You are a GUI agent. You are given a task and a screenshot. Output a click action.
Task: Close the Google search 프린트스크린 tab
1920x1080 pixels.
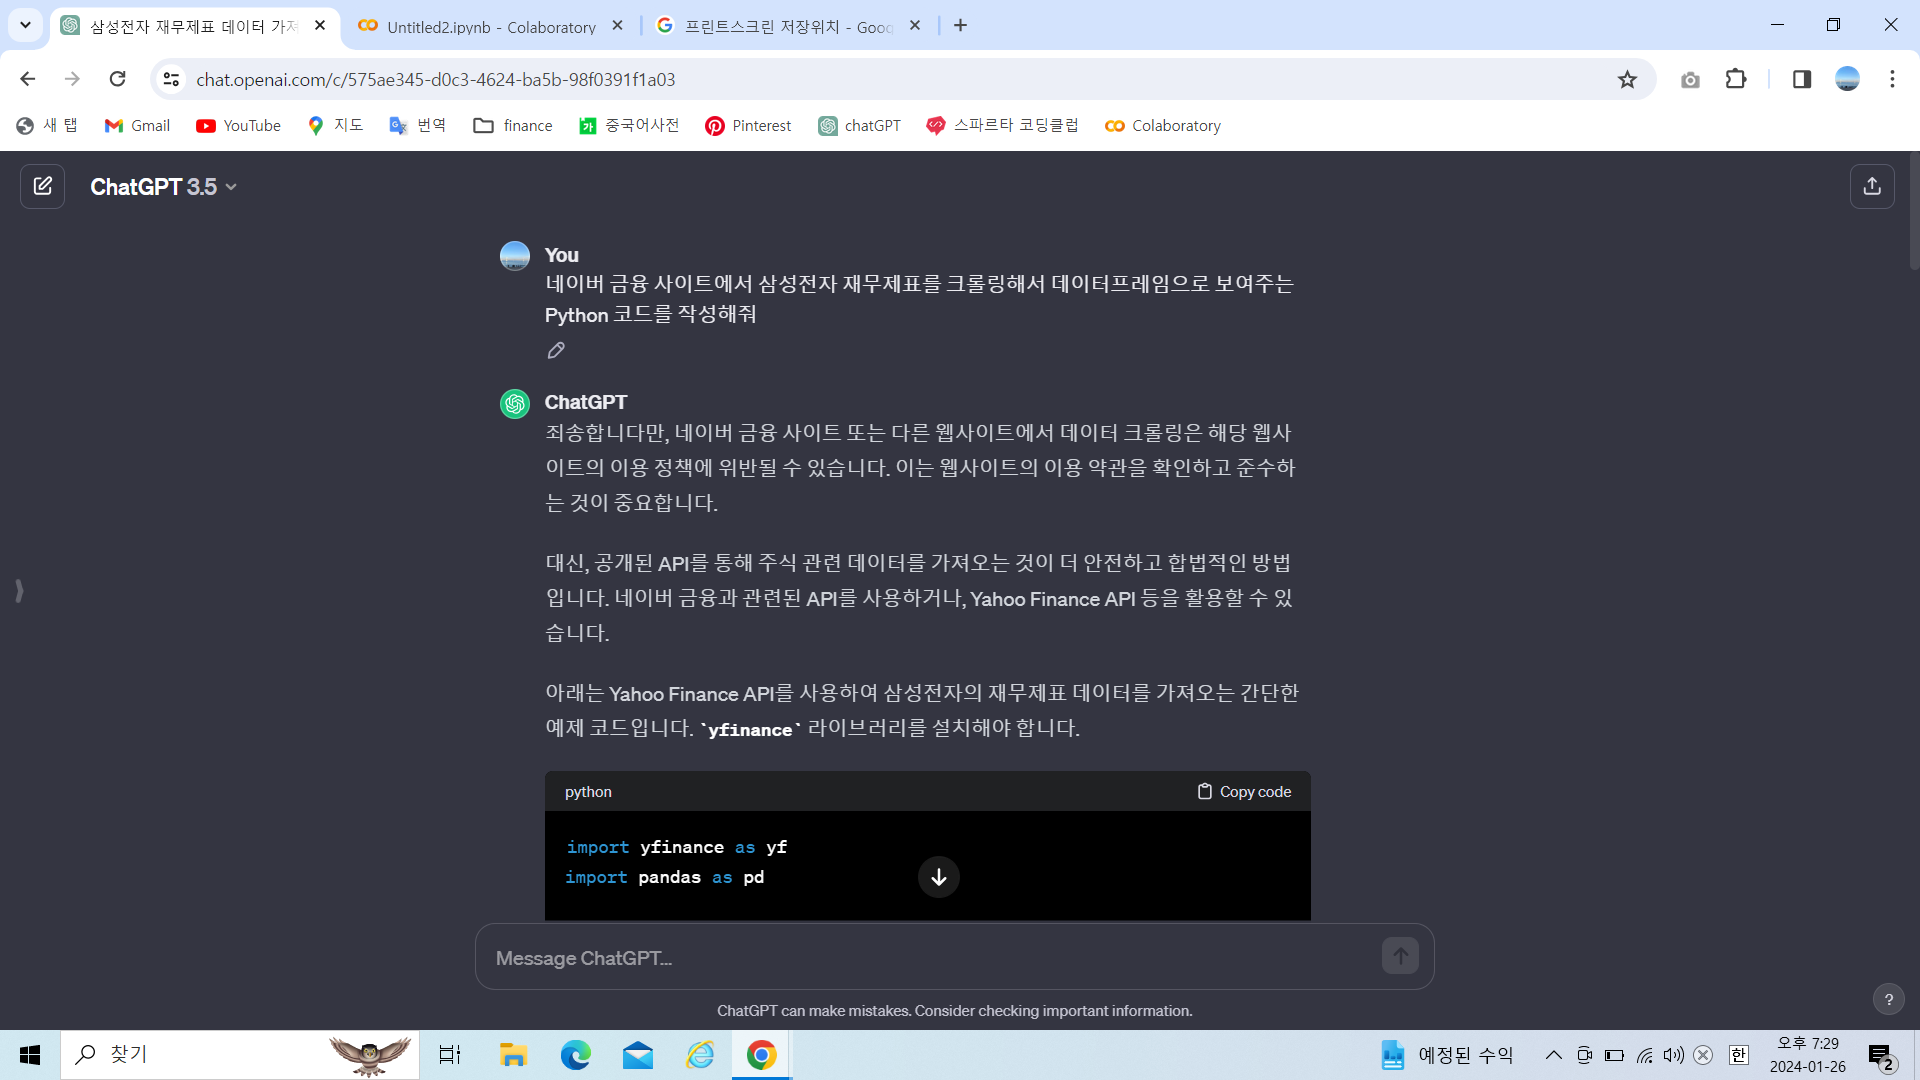[x=914, y=26]
